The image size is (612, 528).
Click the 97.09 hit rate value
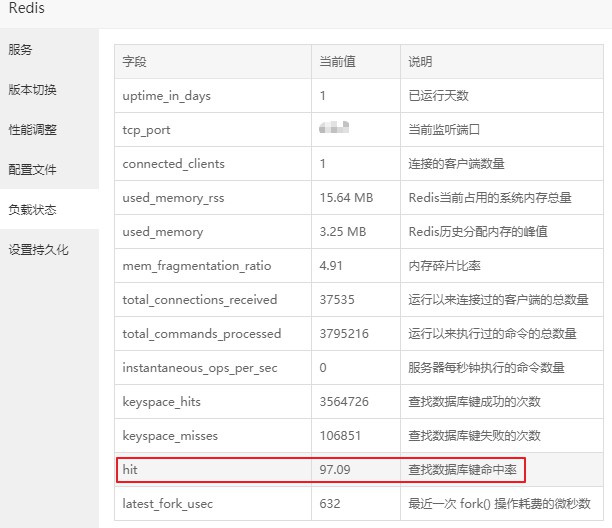click(x=335, y=469)
